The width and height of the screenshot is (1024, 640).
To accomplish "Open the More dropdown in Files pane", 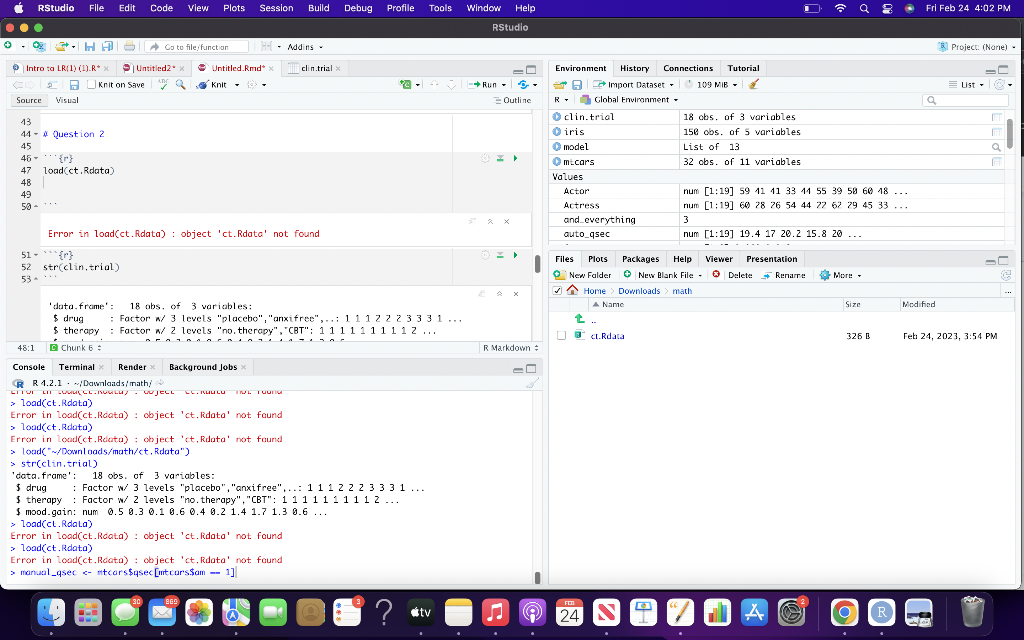I will [839, 275].
